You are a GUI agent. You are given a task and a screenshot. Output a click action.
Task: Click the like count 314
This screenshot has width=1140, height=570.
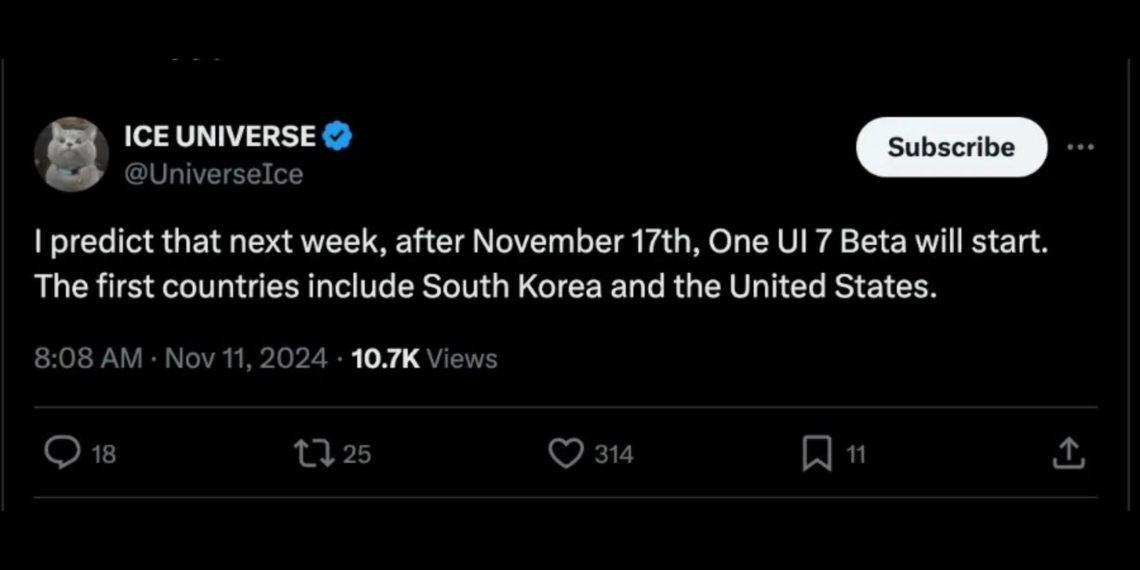tap(614, 455)
